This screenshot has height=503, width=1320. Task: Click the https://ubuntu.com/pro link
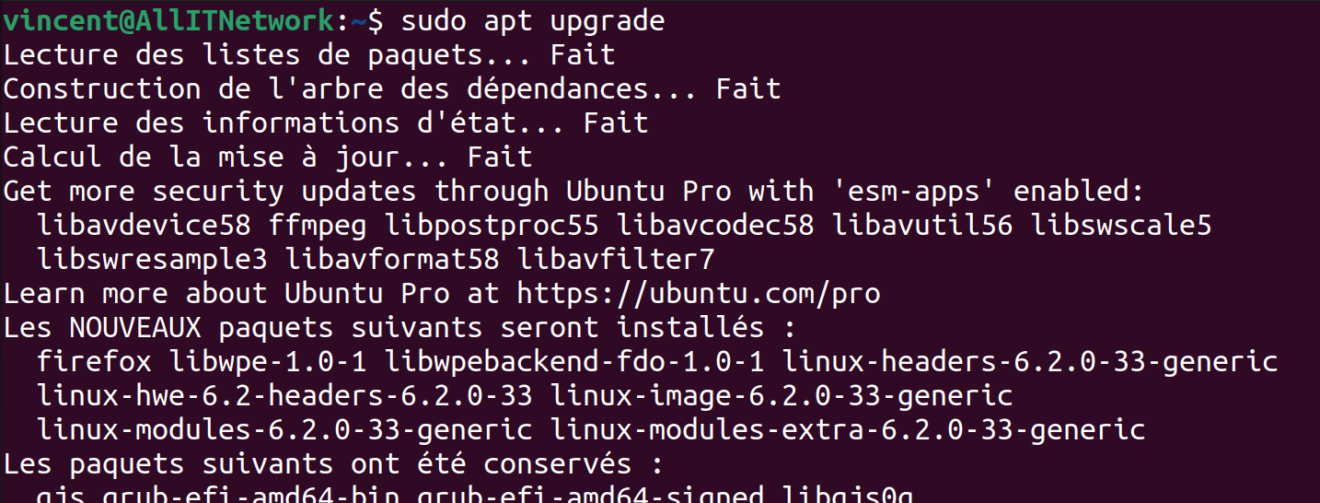click(699, 294)
